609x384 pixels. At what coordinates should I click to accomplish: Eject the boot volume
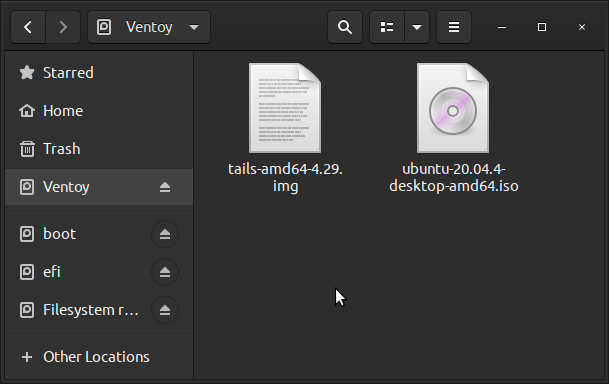[x=165, y=234]
